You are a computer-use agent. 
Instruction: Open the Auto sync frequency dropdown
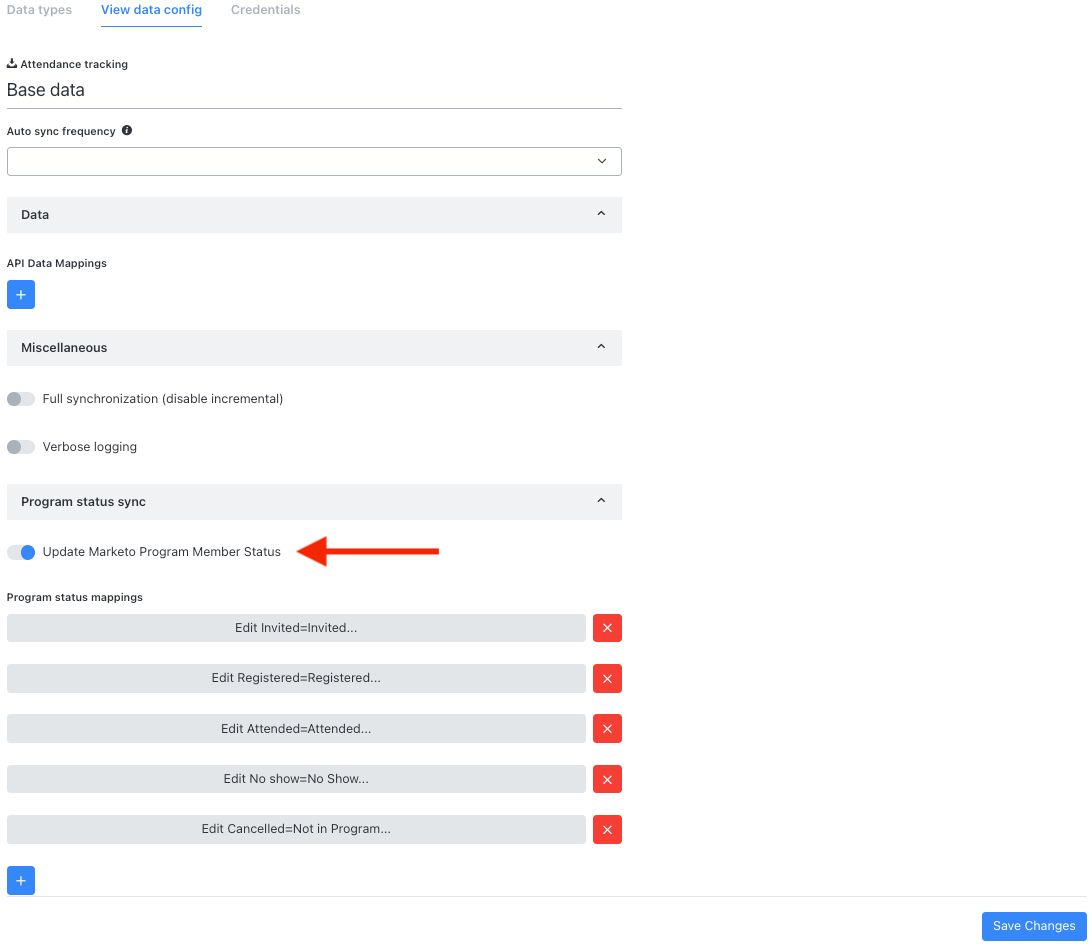tap(314, 162)
